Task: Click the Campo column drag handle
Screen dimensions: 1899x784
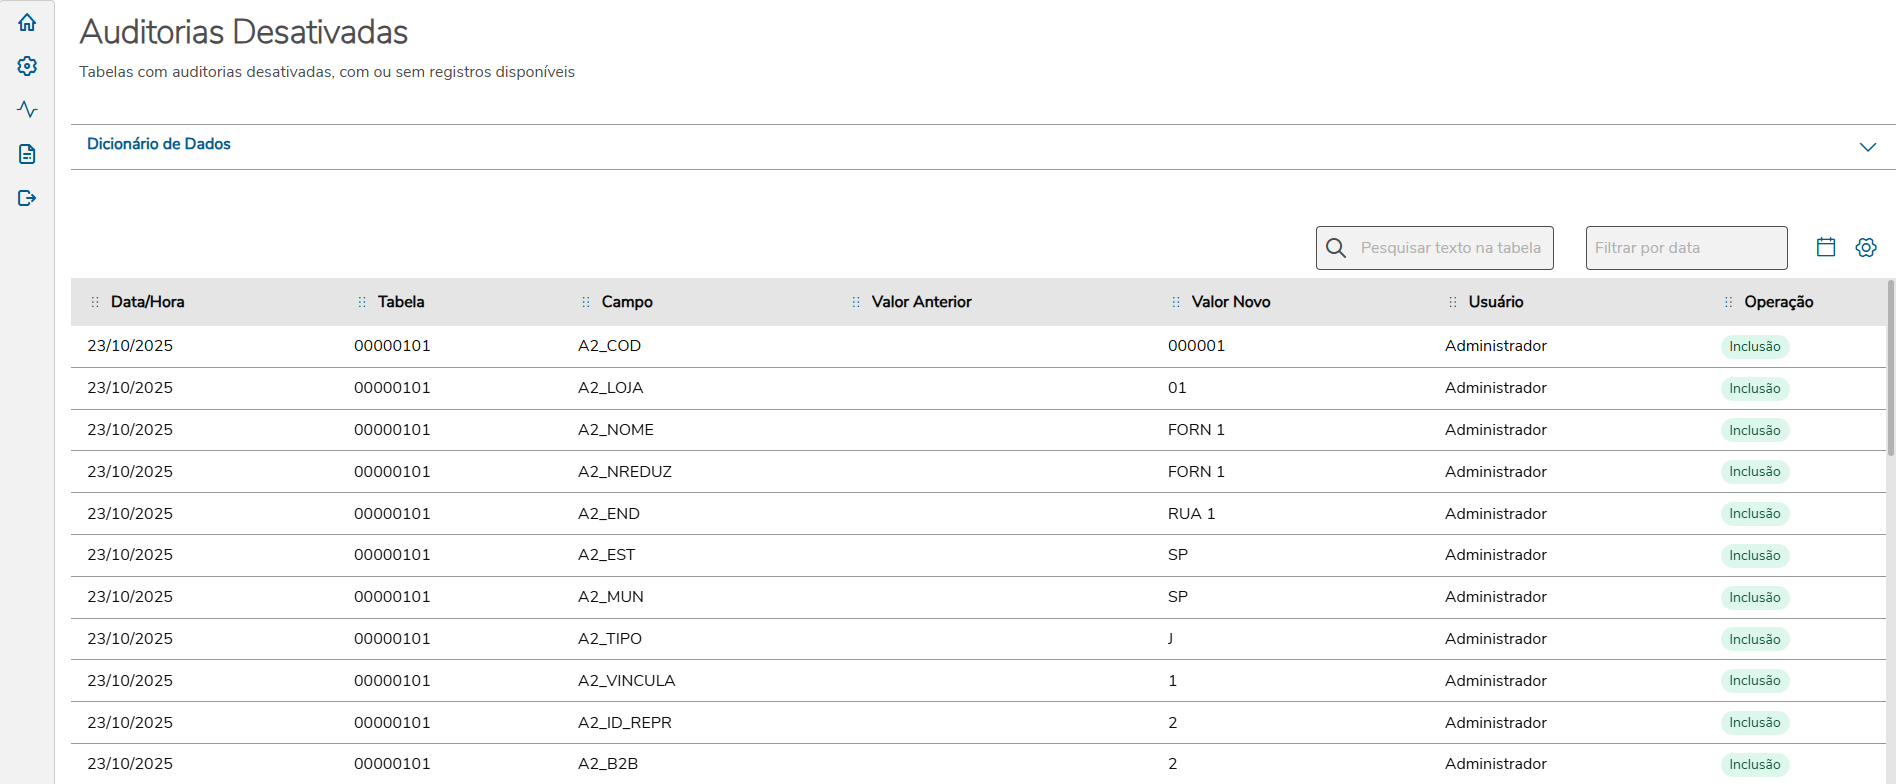Action: (586, 302)
